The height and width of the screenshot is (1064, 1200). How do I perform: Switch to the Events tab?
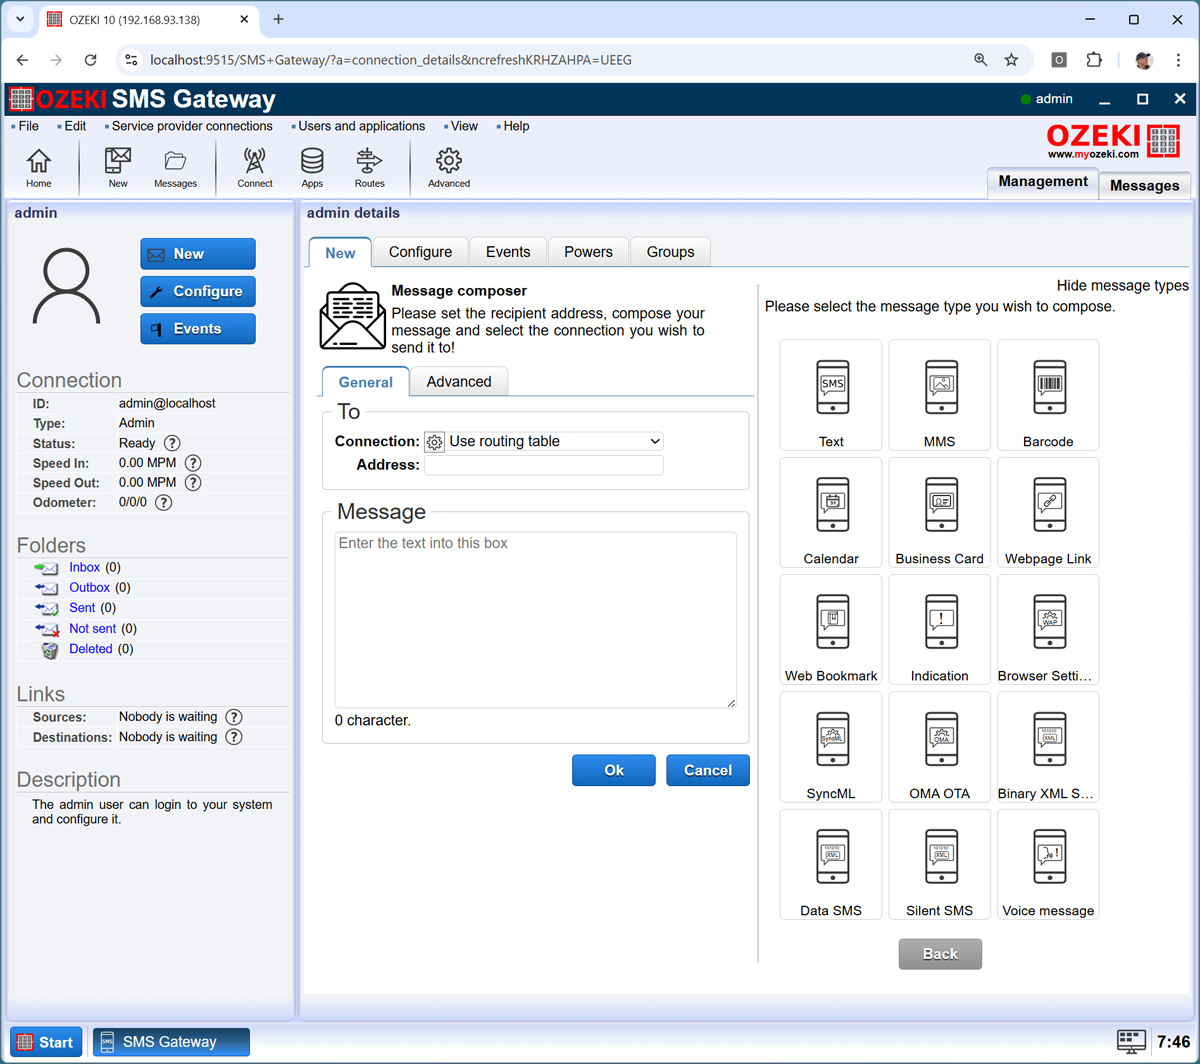coord(508,252)
